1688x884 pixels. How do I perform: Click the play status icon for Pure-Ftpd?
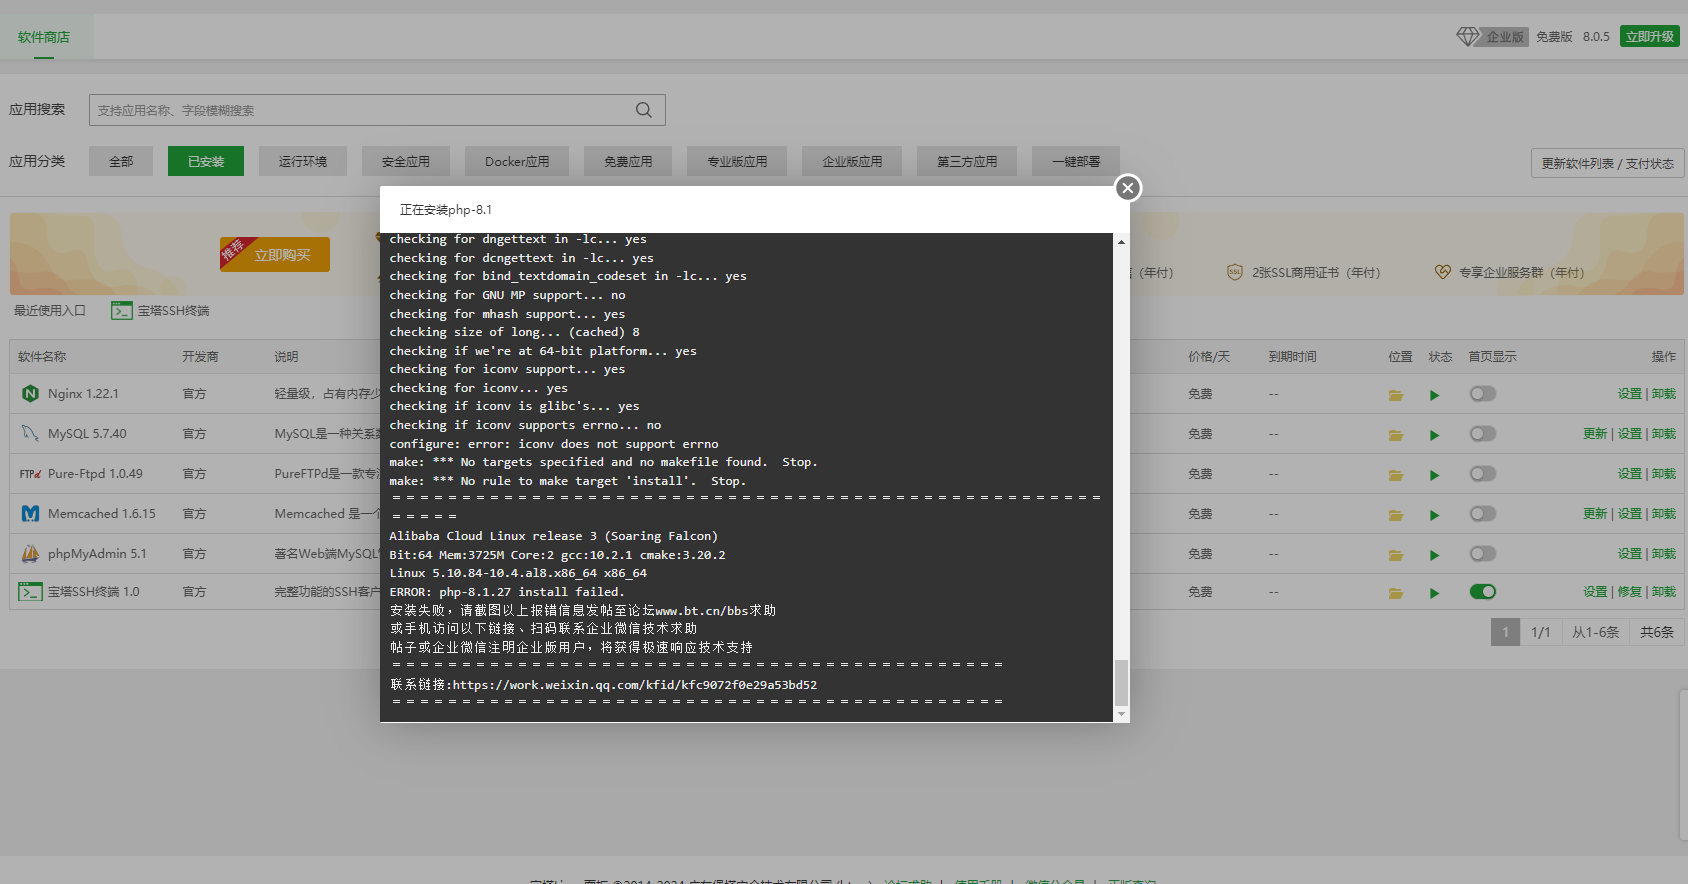pyautogui.click(x=1434, y=475)
